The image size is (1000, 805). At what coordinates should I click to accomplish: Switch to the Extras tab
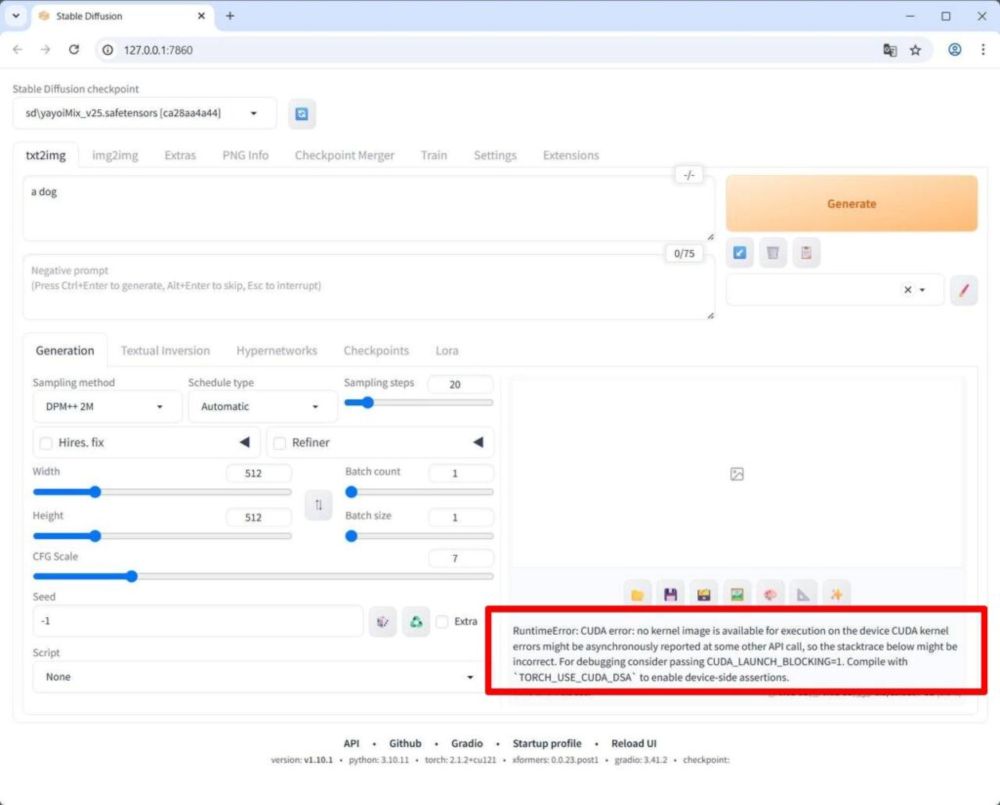(180, 156)
